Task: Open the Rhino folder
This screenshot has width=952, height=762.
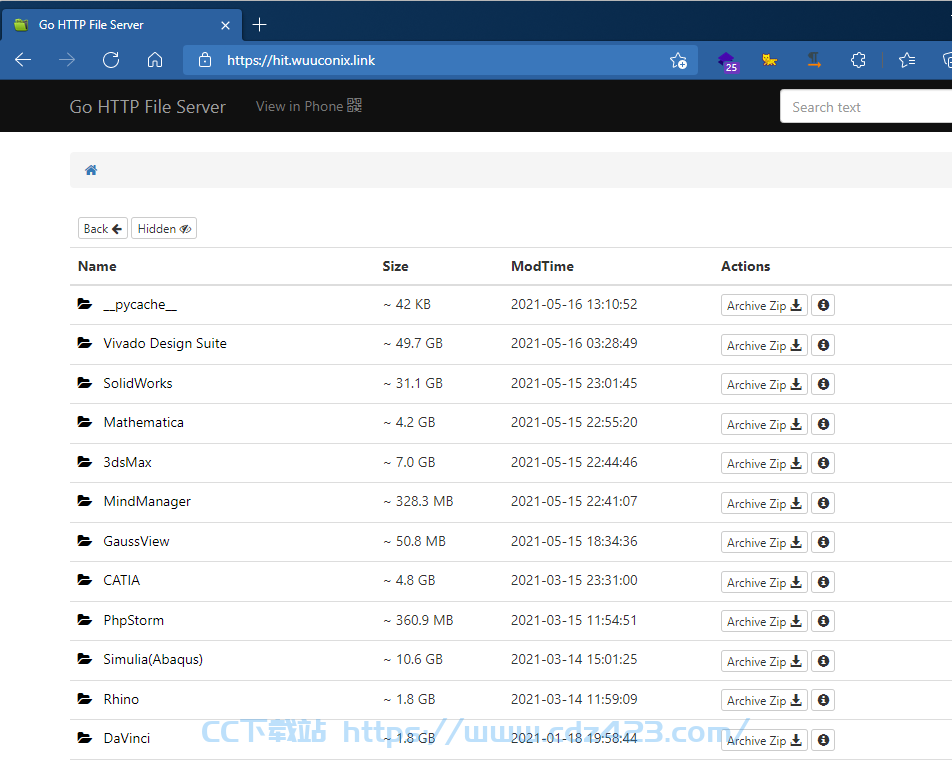Action: (121, 699)
